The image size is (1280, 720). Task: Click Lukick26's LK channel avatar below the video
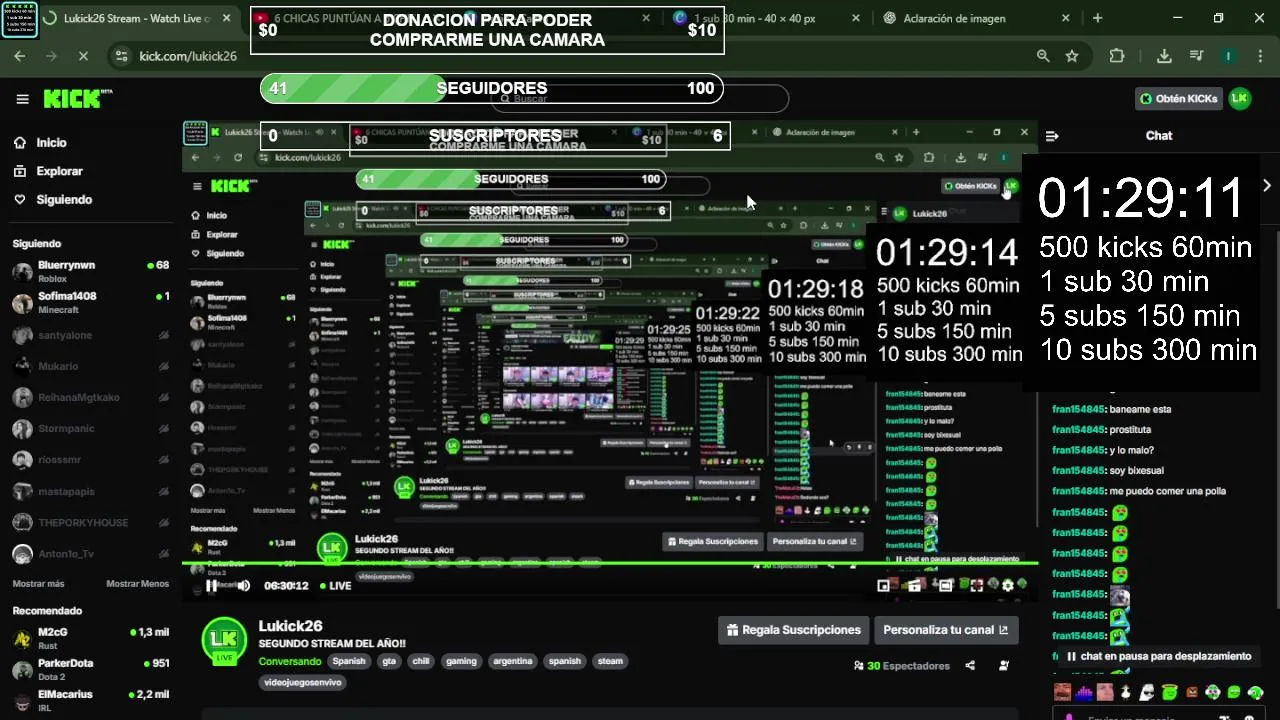(224, 641)
